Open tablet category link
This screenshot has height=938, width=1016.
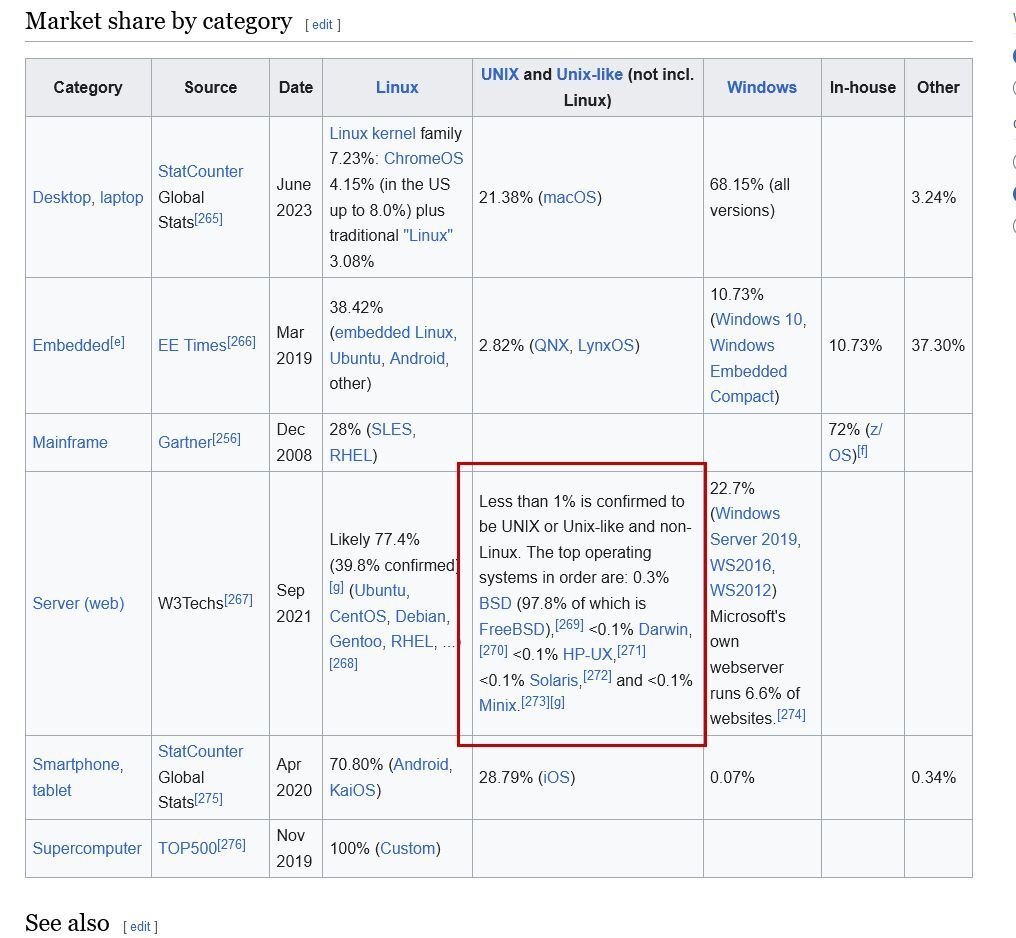[x=52, y=790]
